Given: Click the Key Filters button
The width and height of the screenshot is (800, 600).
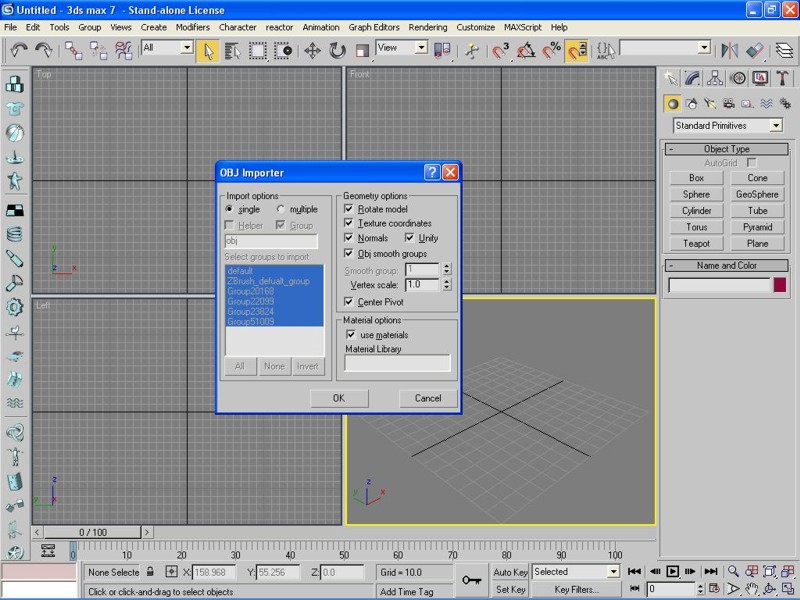Looking at the screenshot, I should tap(577, 589).
